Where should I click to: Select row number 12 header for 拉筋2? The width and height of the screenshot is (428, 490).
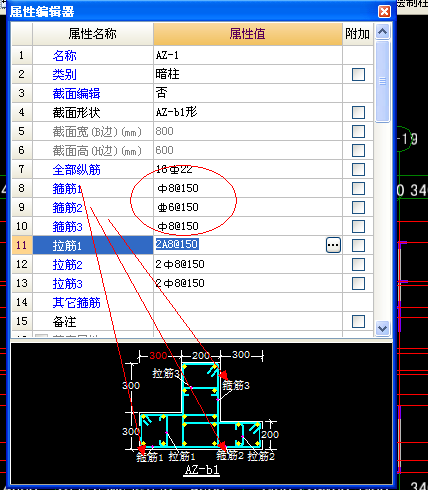[22, 264]
